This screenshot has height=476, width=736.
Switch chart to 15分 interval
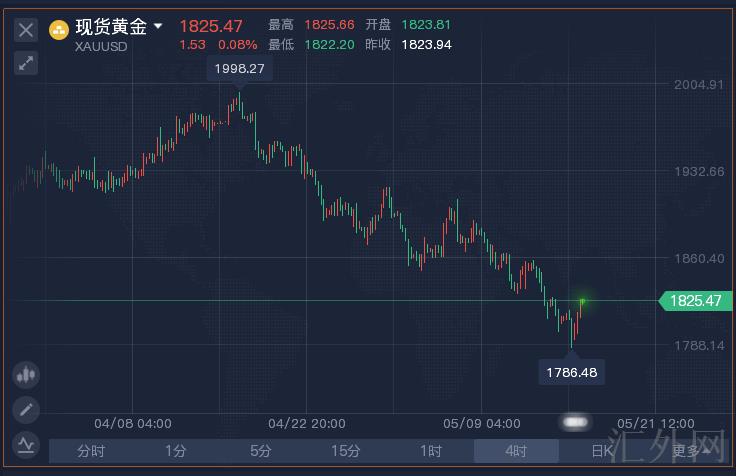(x=346, y=451)
